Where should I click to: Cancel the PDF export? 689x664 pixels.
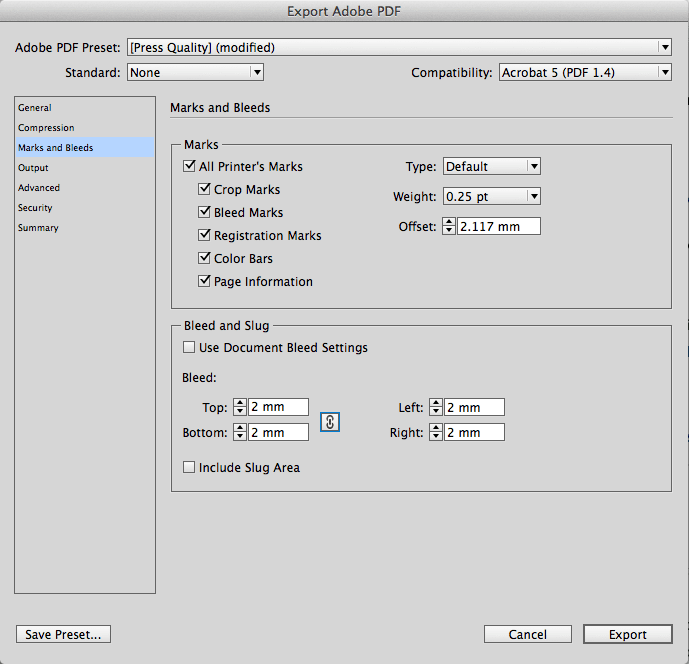(528, 634)
